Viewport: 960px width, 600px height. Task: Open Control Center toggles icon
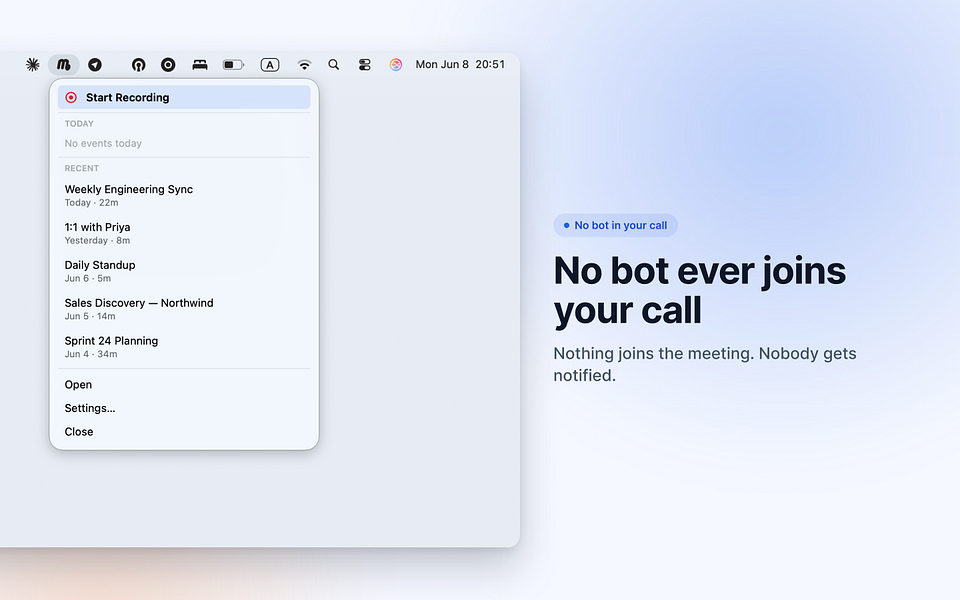tap(364, 64)
